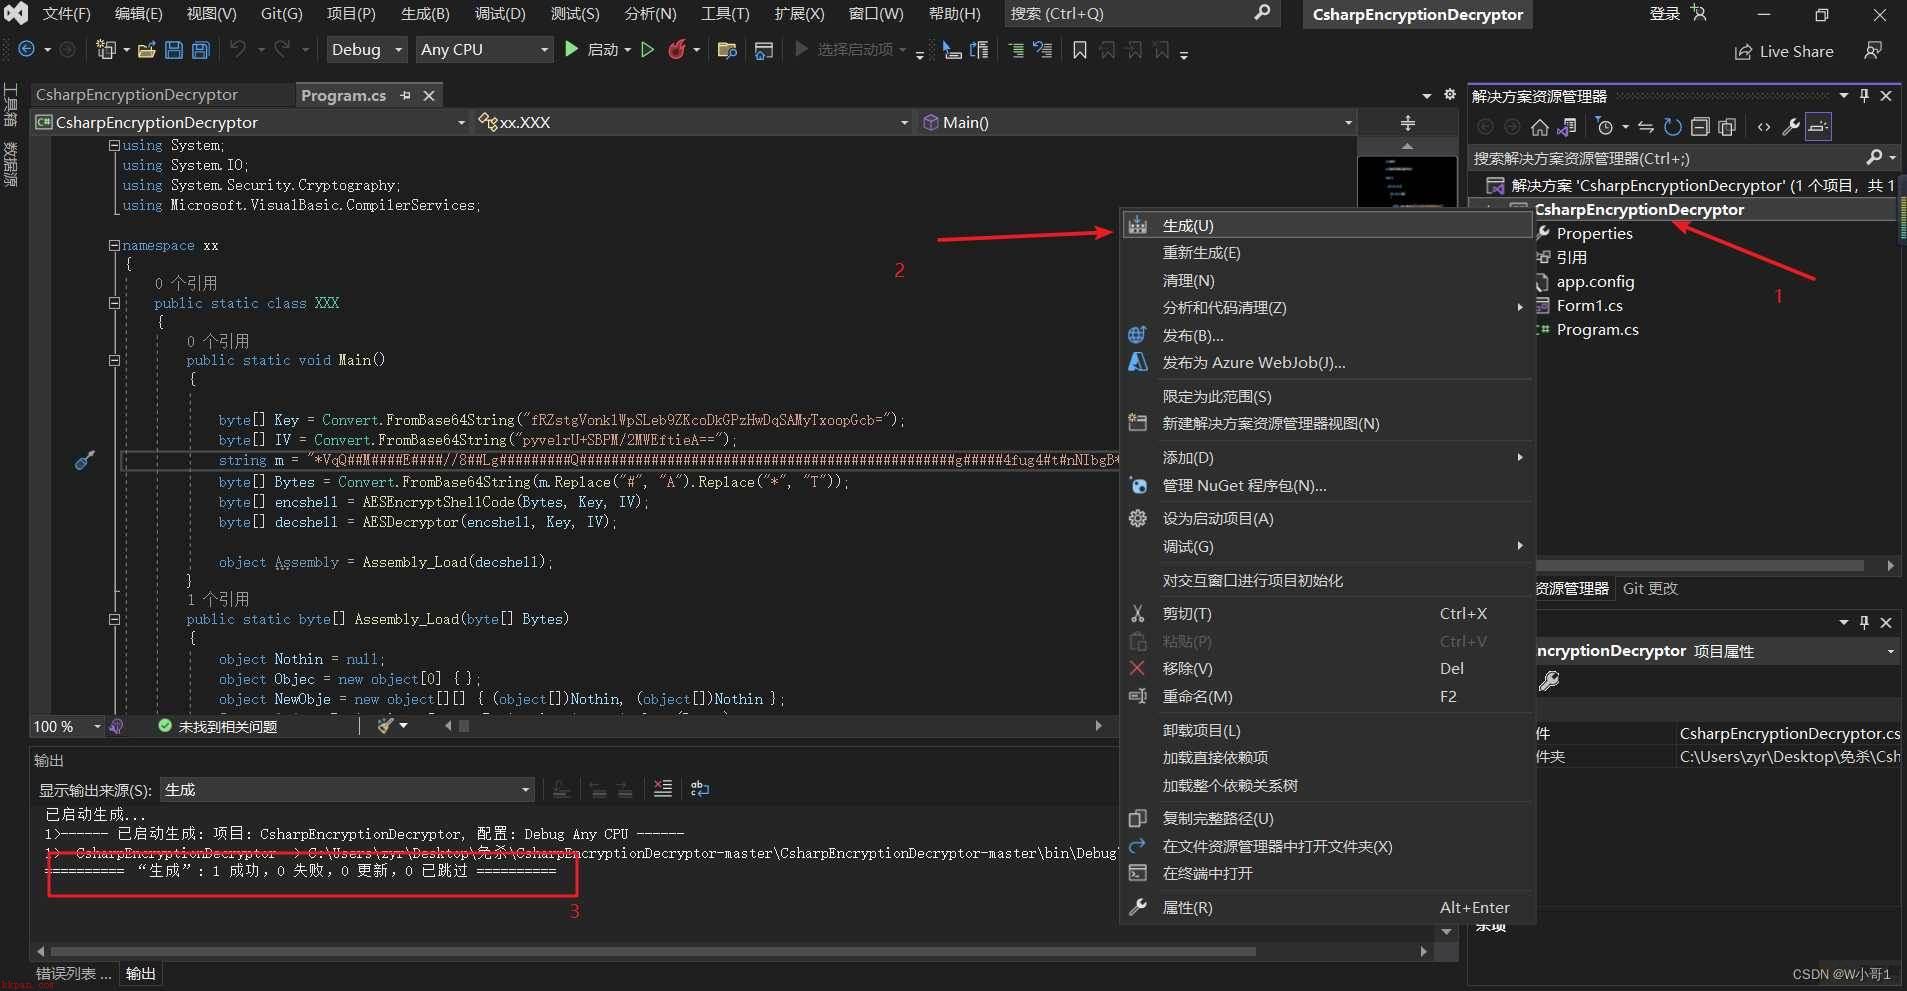Image resolution: width=1907 pixels, height=991 pixels.
Task: Click the undo arrow icon
Action: pyautogui.click(x=237, y=50)
